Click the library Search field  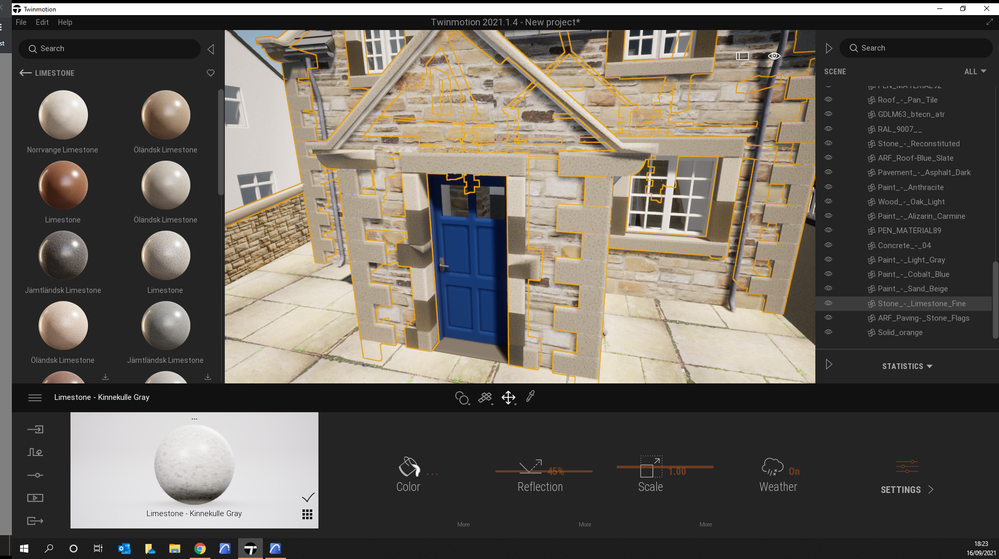click(x=110, y=48)
